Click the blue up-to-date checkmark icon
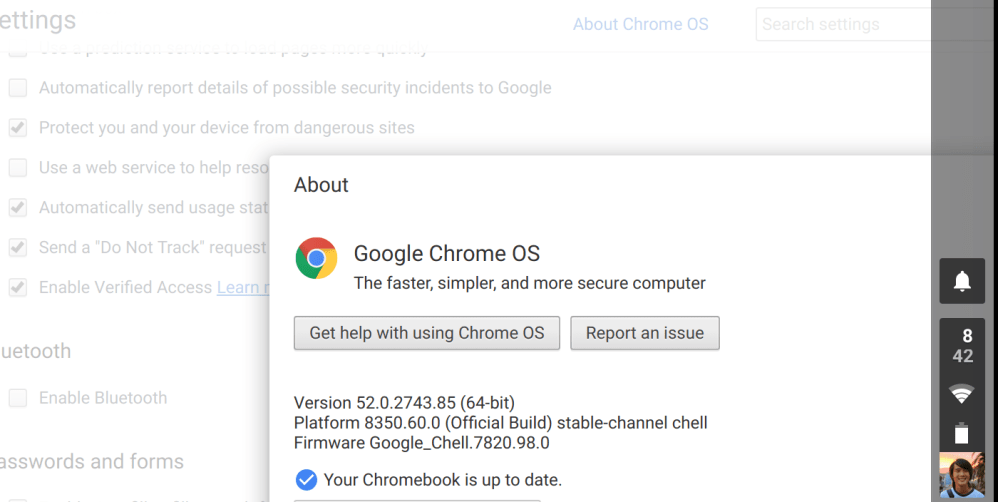The width and height of the screenshot is (998, 502). pyautogui.click(x=307, y=480)
